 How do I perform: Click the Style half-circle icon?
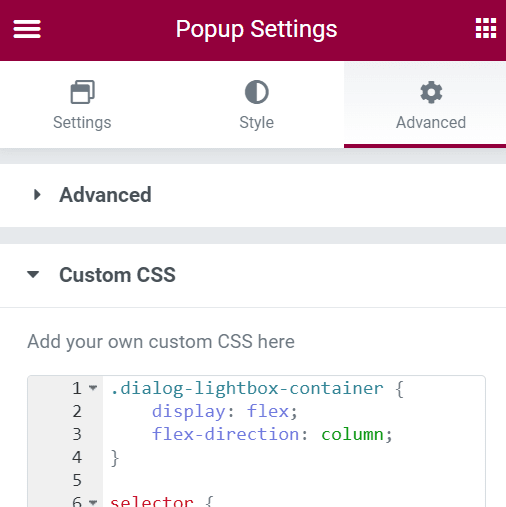257,92
